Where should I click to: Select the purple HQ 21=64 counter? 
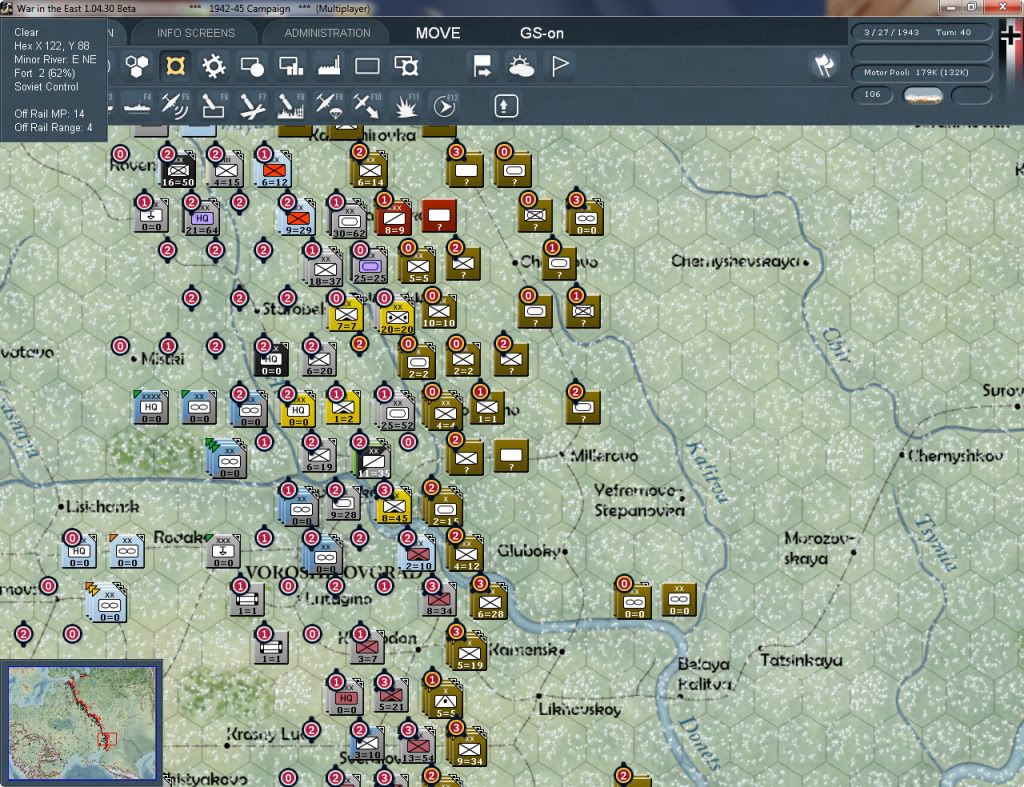coord(202,219)
